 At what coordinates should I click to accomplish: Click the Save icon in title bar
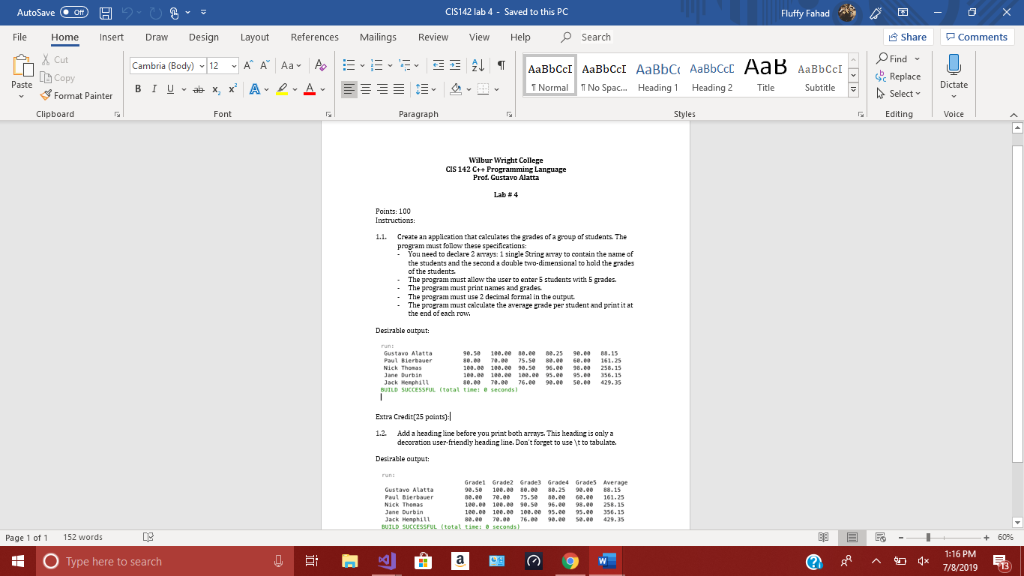pos(106,12)
